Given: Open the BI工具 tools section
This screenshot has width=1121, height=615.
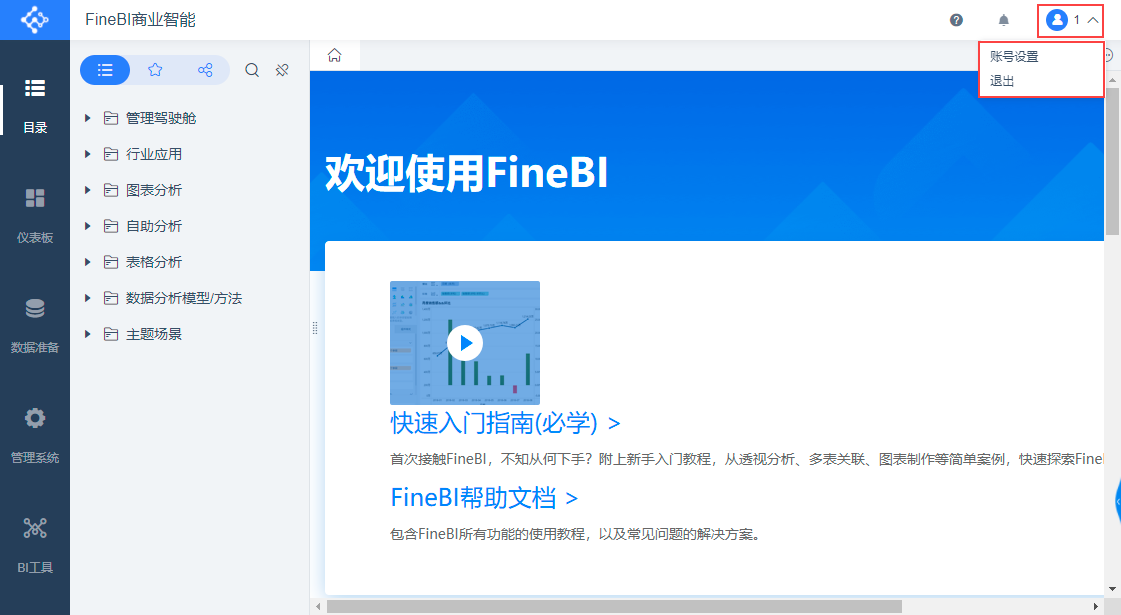Looking at the screenshot, I should [35, 547].
